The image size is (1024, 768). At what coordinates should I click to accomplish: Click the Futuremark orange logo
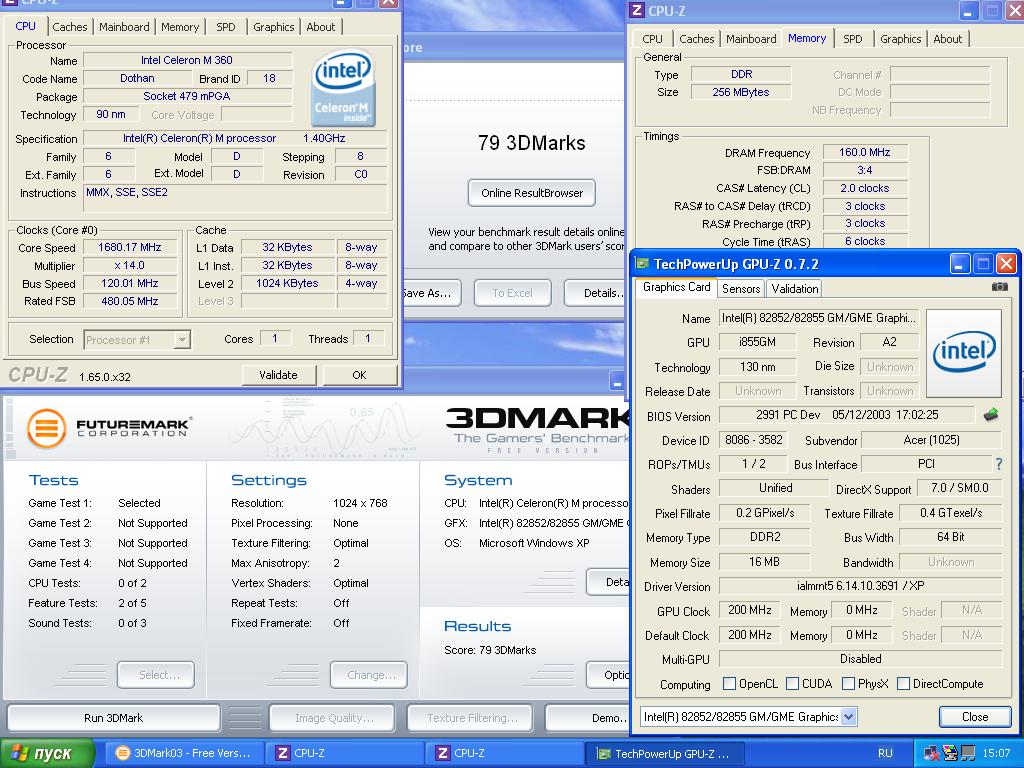tap(46, 428)
